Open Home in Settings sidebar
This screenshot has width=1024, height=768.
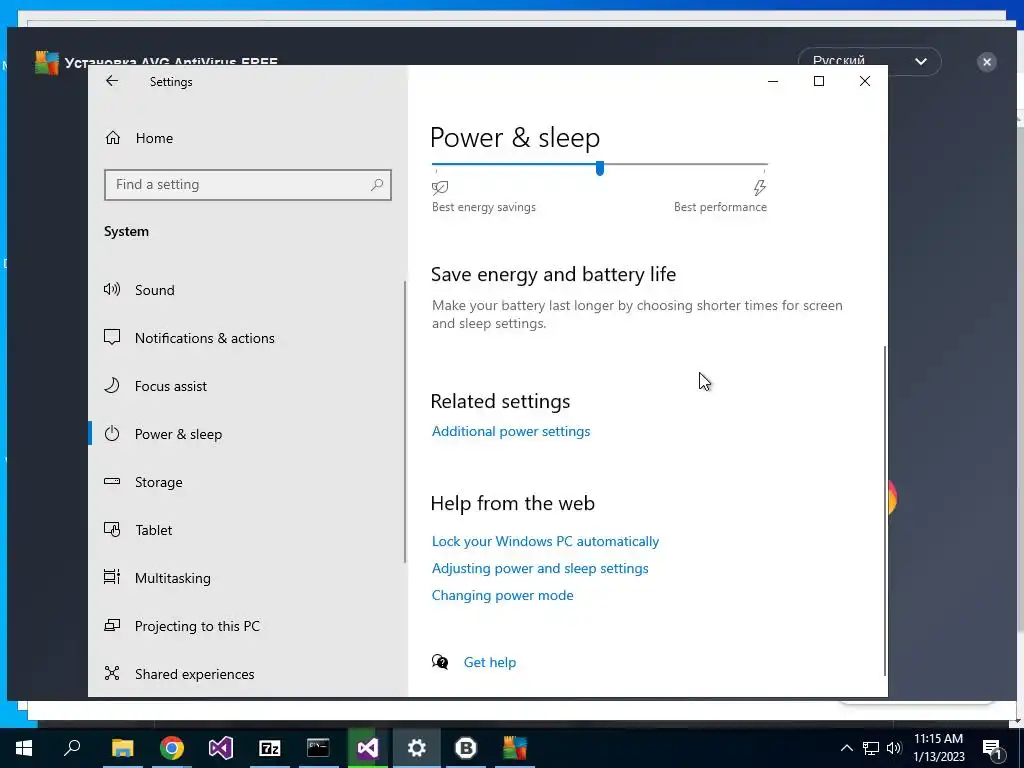click(x=154, y=138)
